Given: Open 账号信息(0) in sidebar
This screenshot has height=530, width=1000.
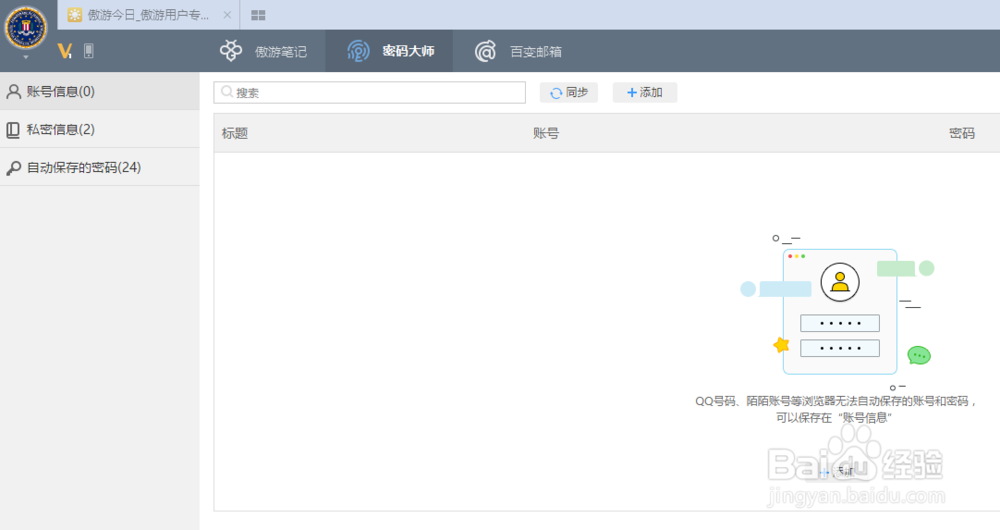Looking at the screenshot, I should [x=99, y=91].
